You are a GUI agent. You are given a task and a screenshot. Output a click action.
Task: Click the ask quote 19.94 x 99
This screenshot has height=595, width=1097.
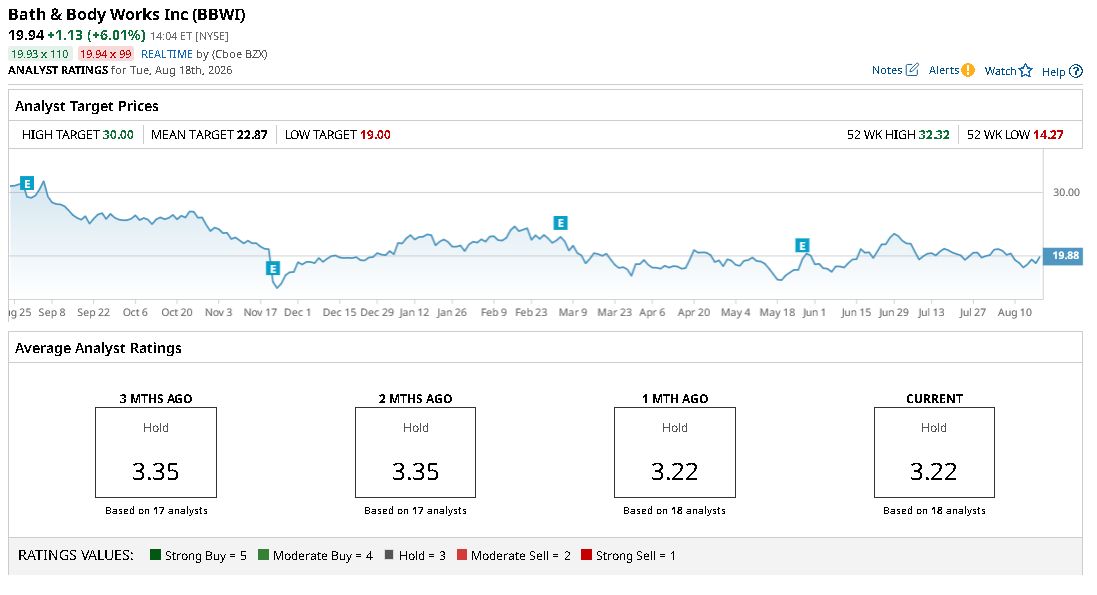pyautogui.click(x=105, y=54)
